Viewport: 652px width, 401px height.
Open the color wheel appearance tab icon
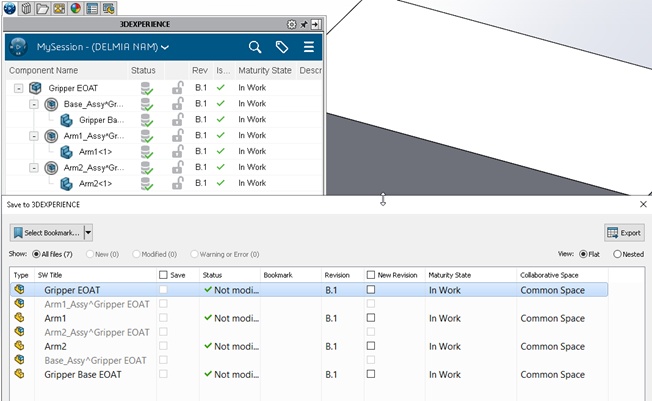pos(76,8)
